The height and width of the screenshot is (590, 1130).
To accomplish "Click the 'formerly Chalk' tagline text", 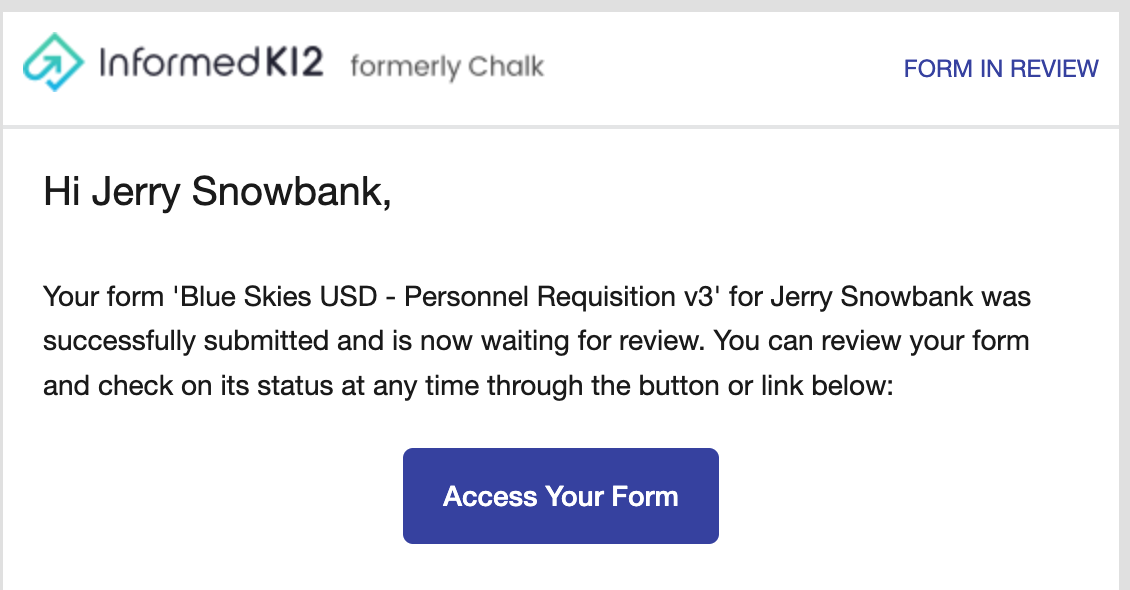I will [447, 66].
